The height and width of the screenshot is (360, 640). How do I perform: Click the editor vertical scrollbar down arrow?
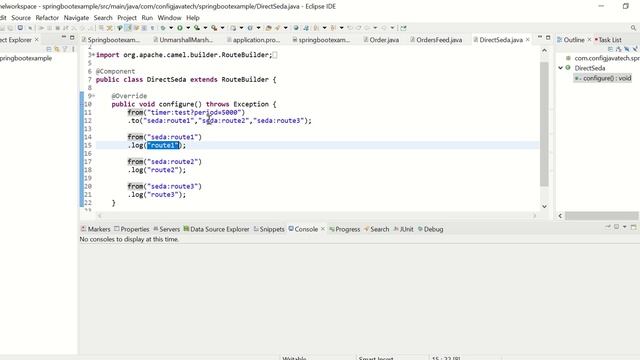pos(544,207)
